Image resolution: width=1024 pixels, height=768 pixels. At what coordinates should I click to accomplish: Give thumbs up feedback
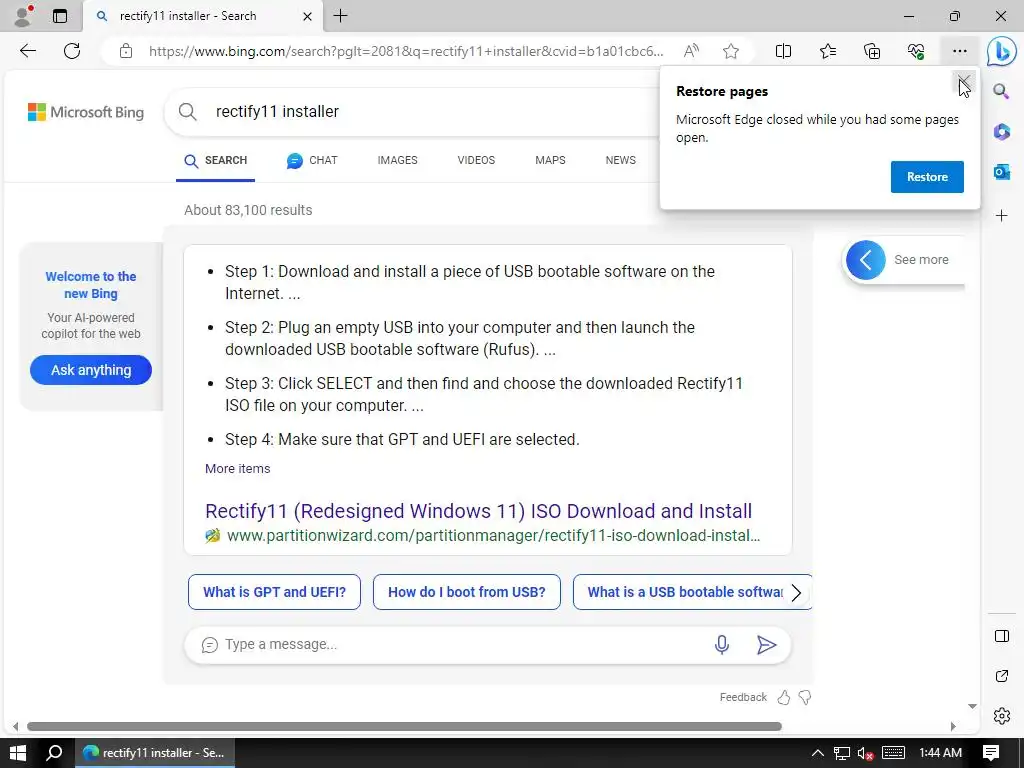[784, 697]
